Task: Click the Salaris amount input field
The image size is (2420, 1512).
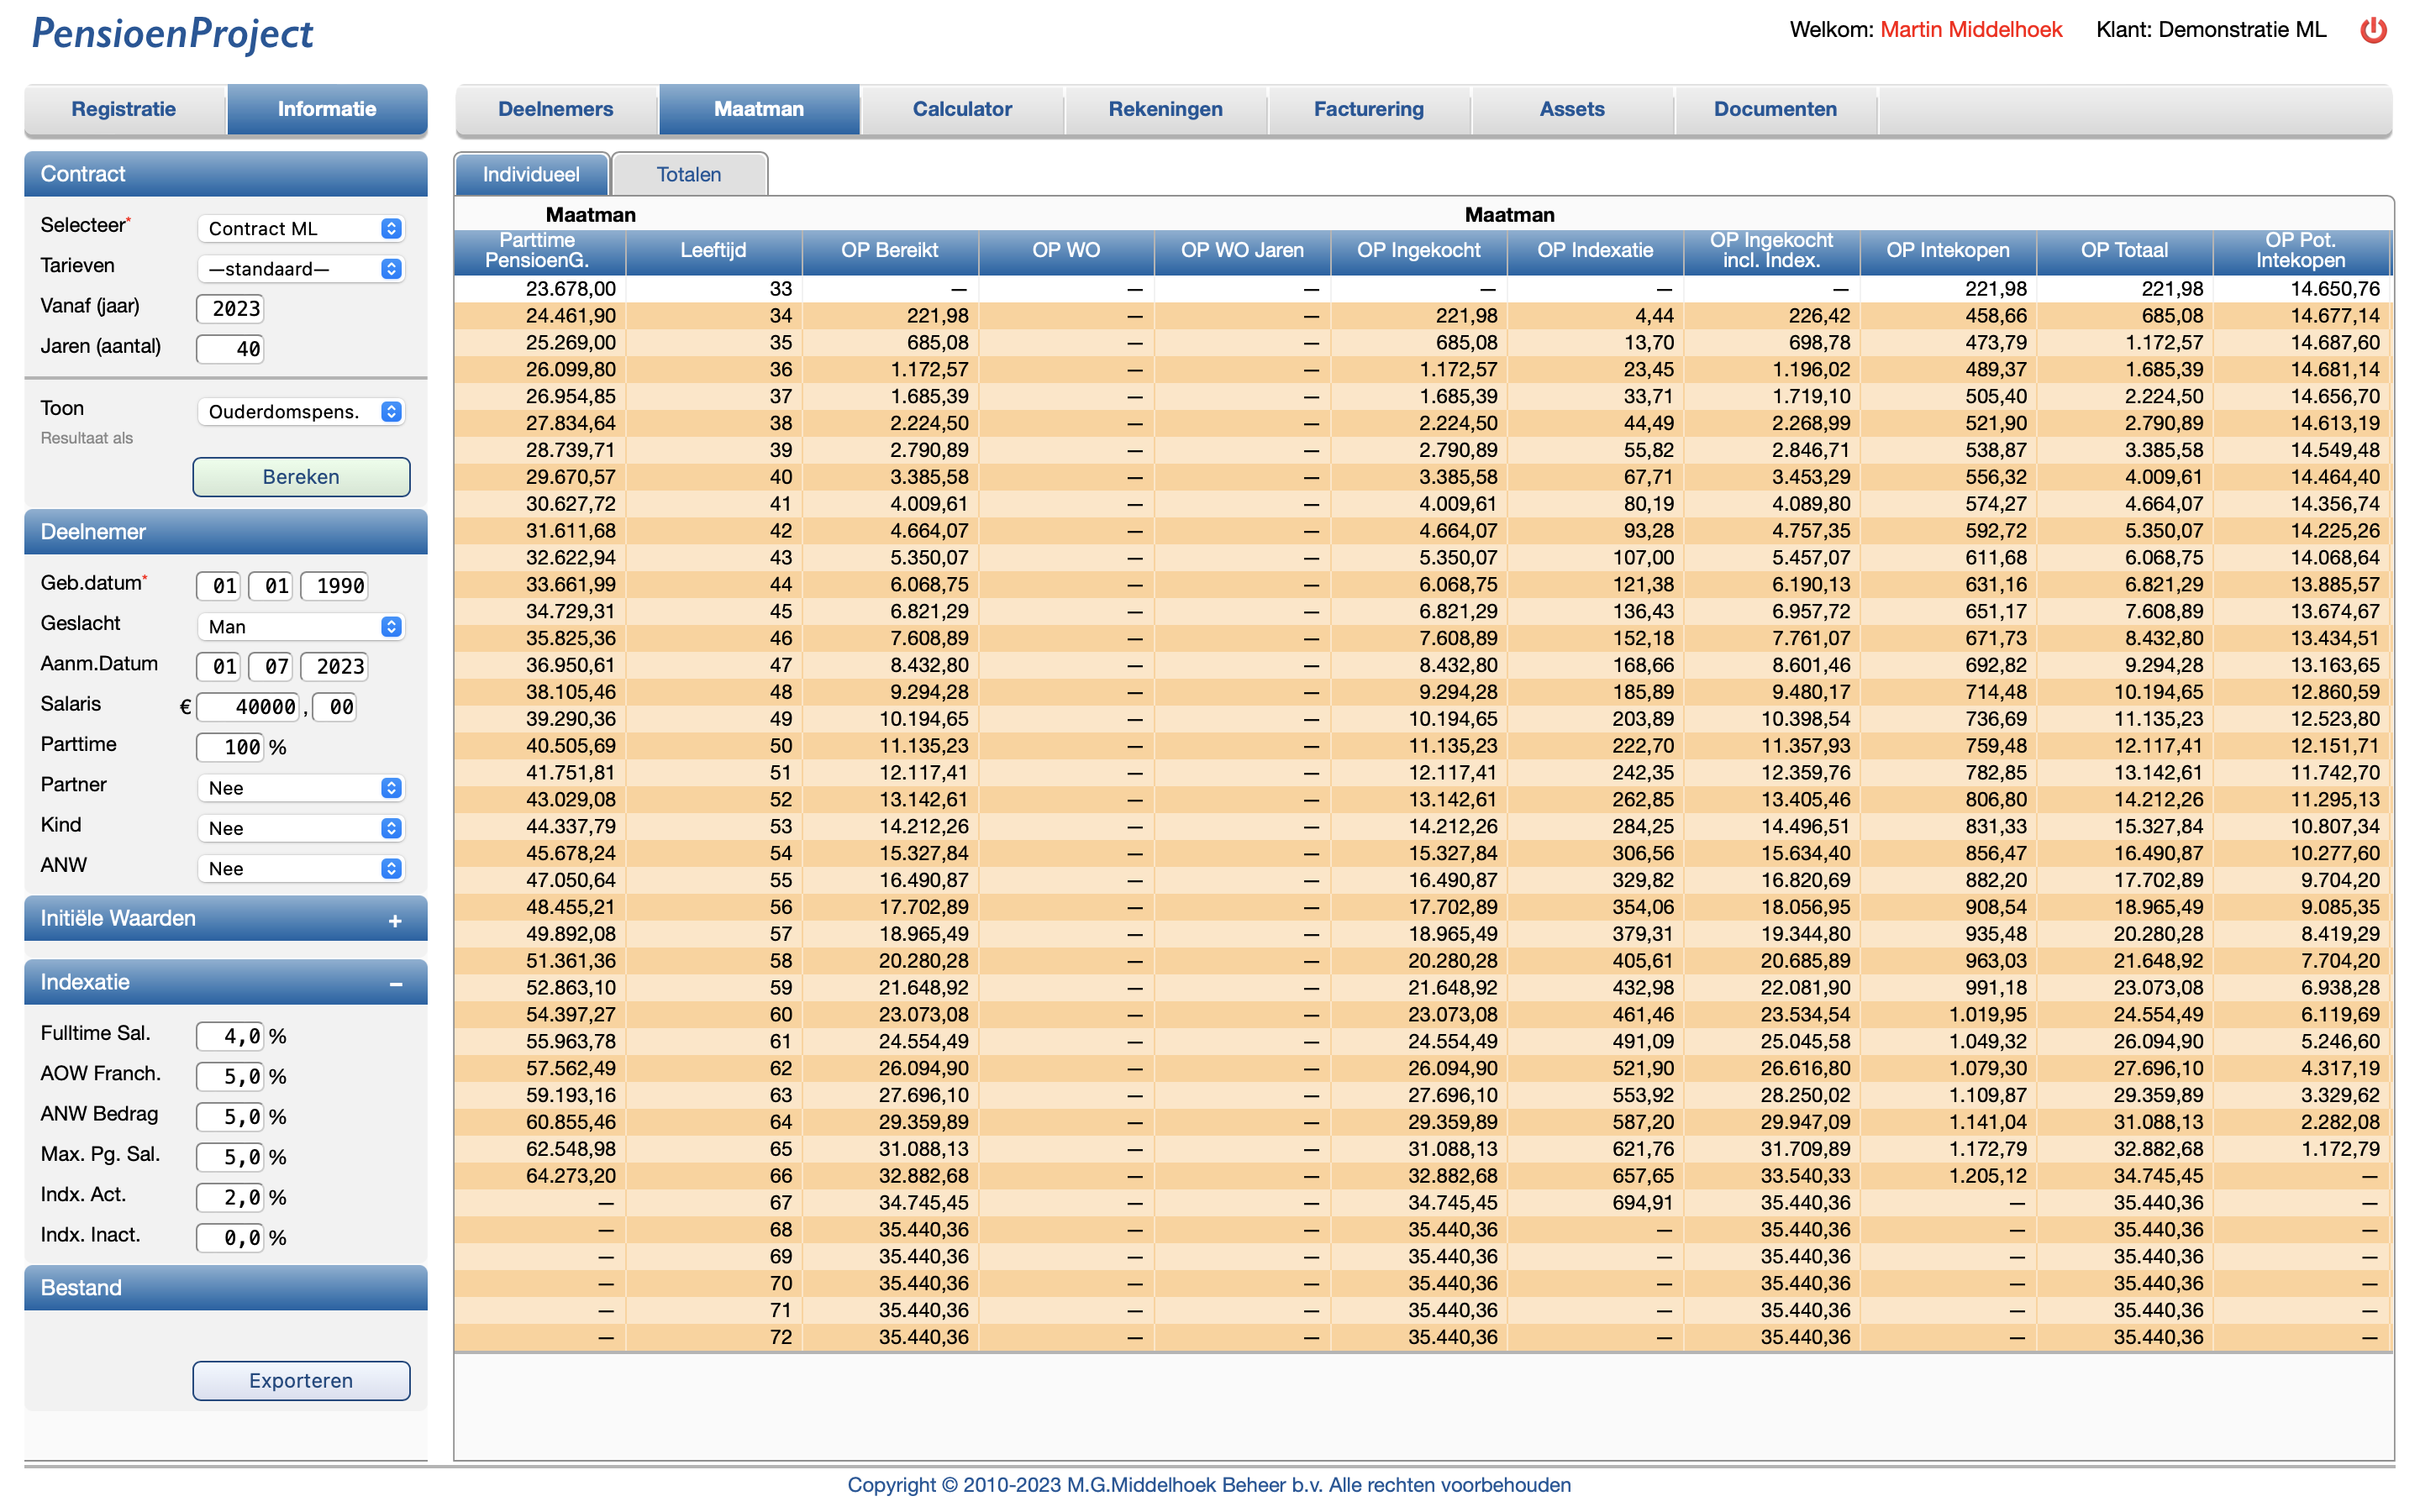Action: point(252,708)
